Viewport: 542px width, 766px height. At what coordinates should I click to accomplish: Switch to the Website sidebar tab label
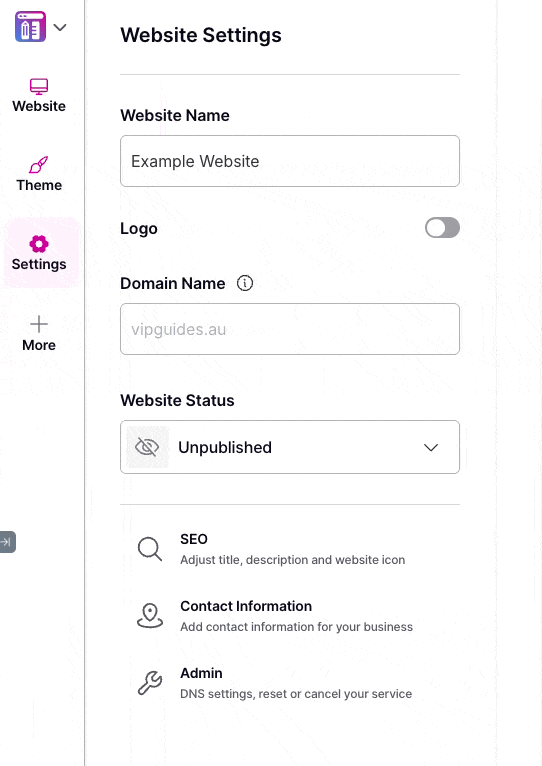pos(39,106)
